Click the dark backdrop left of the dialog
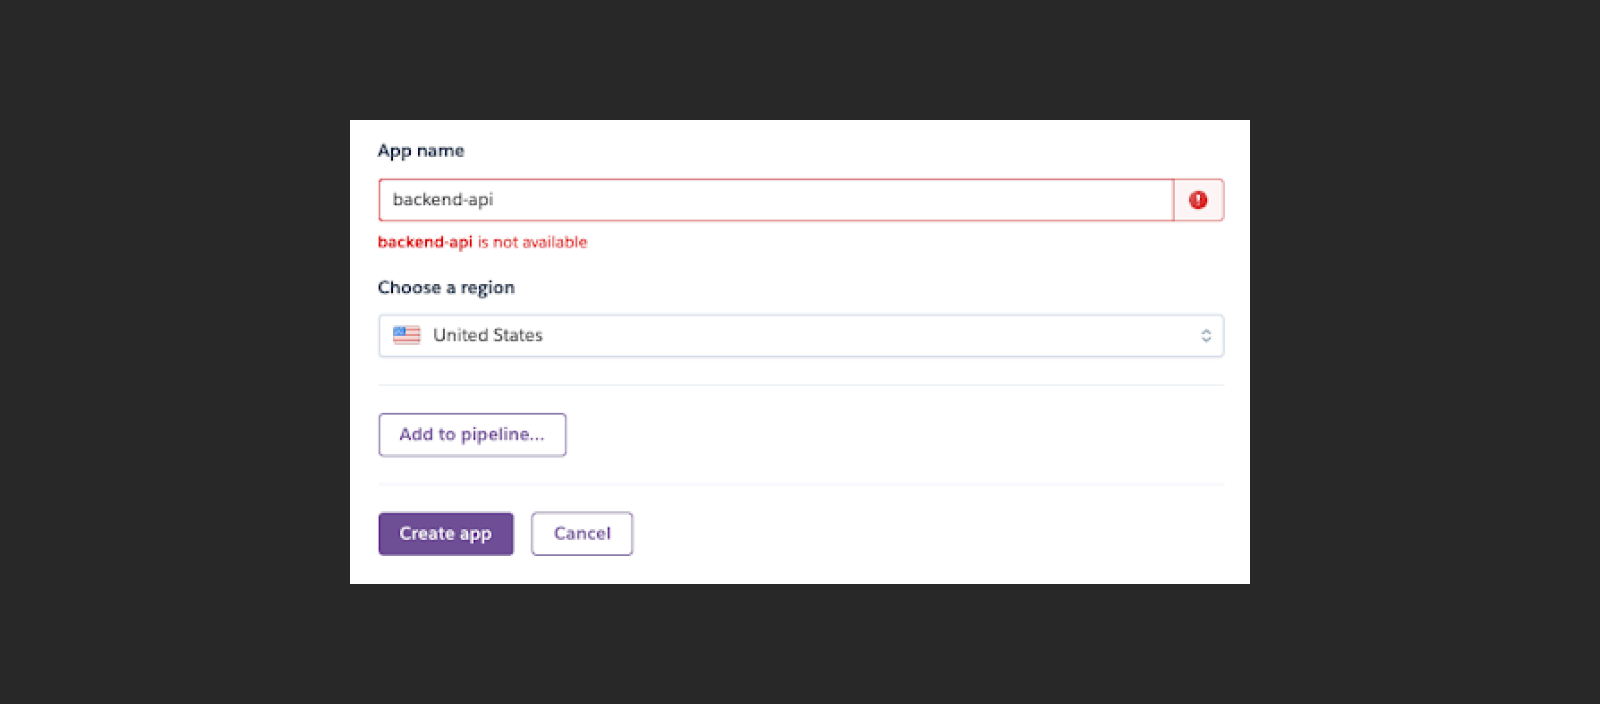Image resolution: width=1600 pixels, height=705 pixels. [x=175, y=352]
